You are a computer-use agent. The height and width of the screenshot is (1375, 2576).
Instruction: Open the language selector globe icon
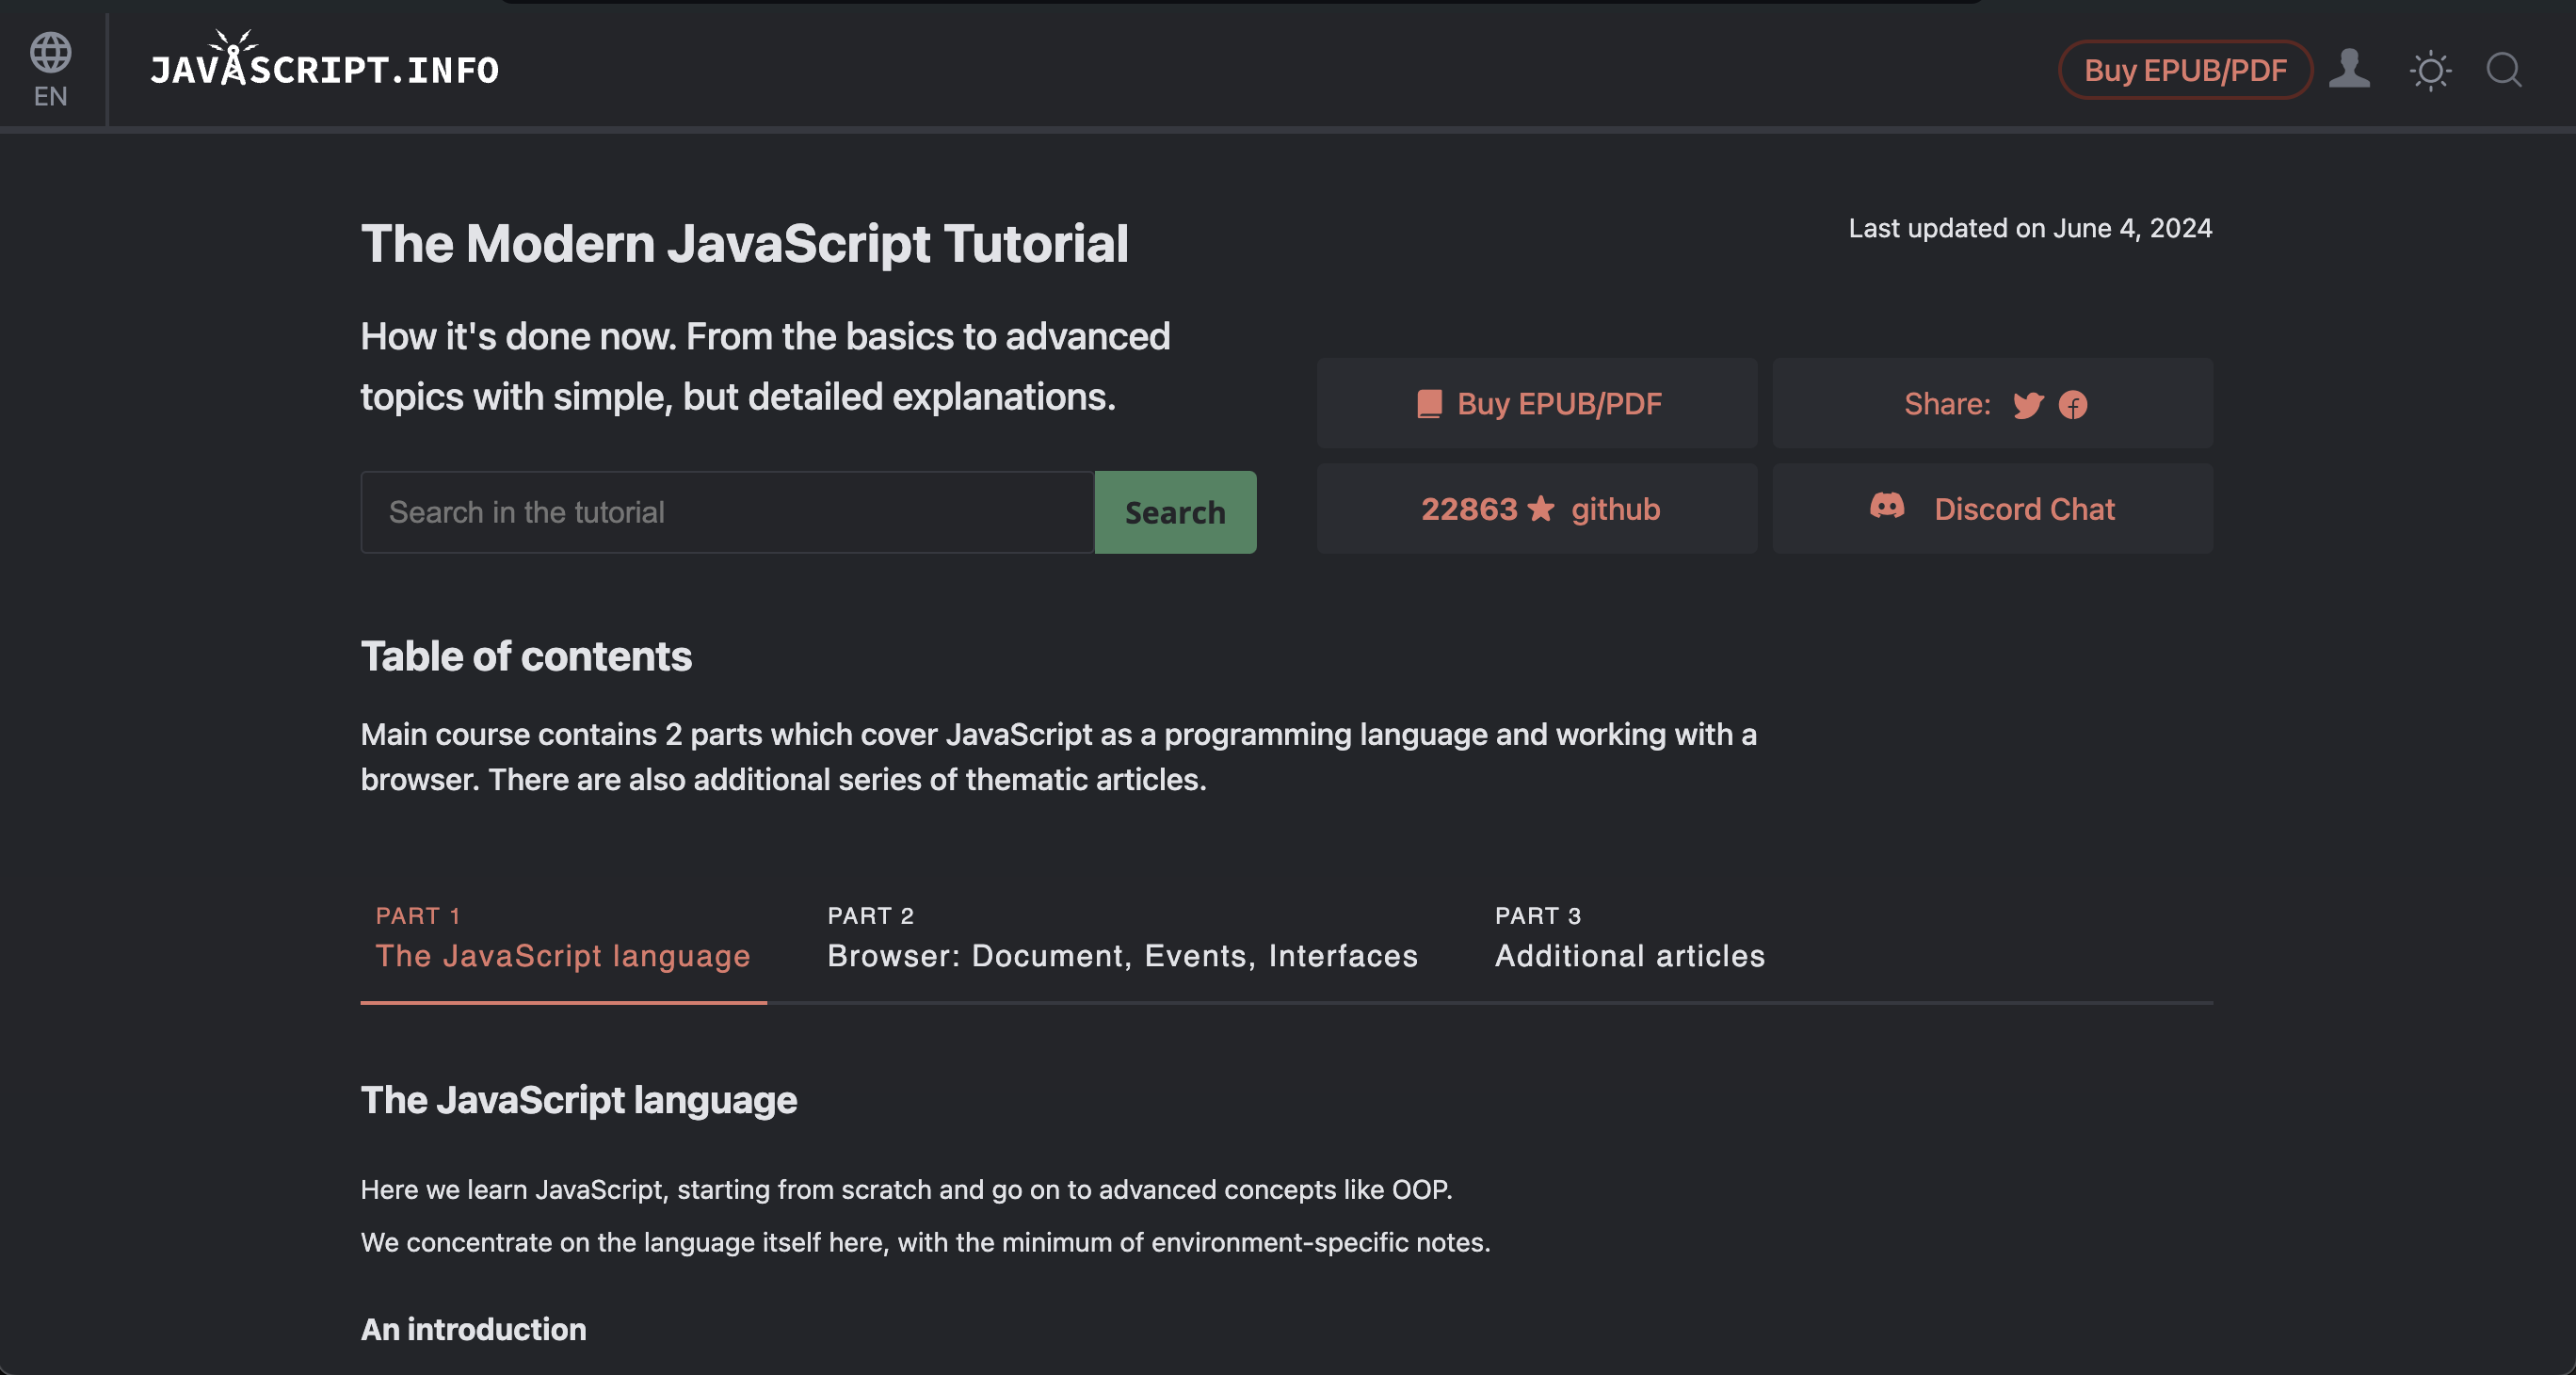51,52
